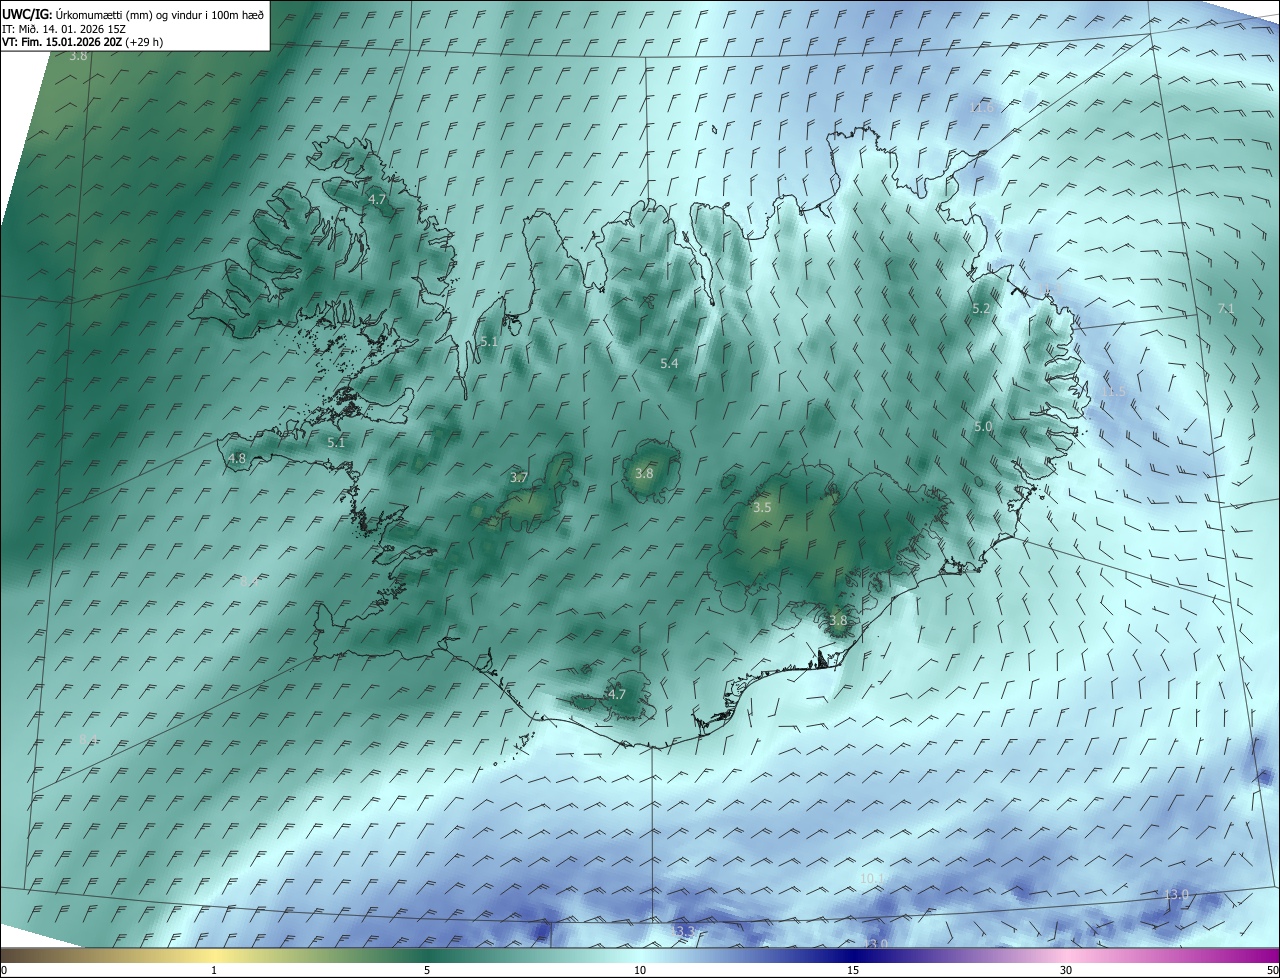Pick the pink color at scale value 30
This screenshot has width=1280, height=978.
[x=1066, y=954]
